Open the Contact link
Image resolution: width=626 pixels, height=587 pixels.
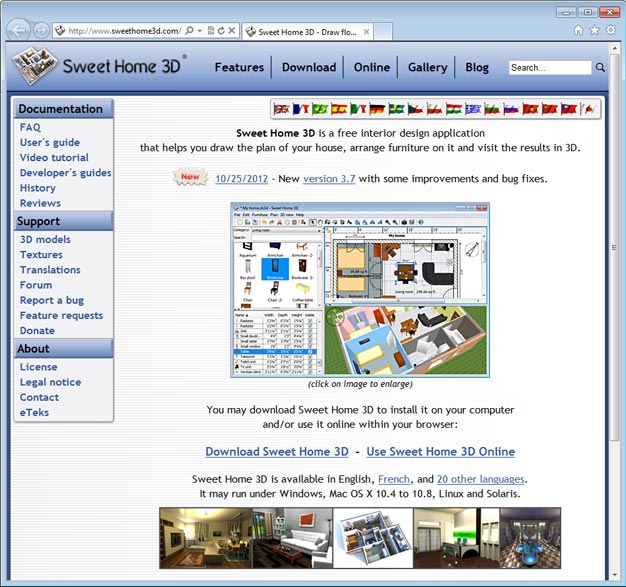(39, 397)
